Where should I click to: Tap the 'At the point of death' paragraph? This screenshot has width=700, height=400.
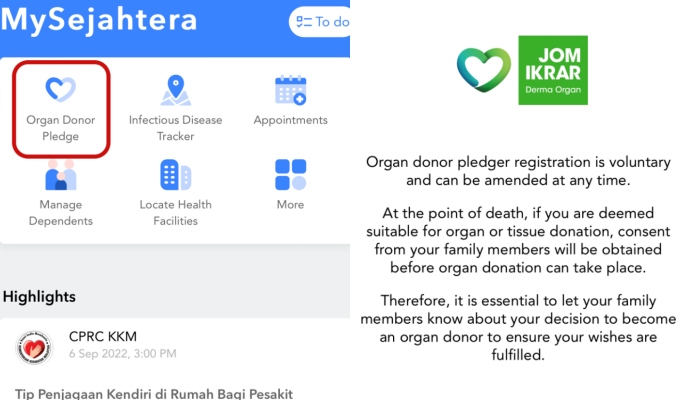[x=519, y=240]
